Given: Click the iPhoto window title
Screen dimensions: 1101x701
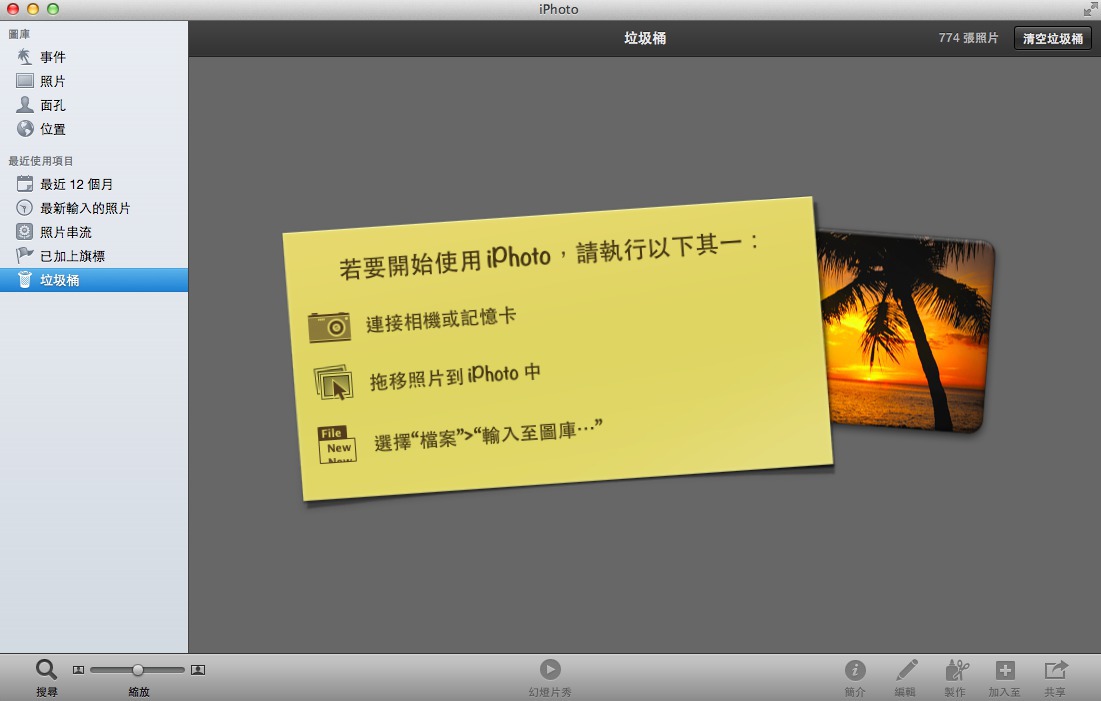Looking at the screenshot, I should coord(559,9).
